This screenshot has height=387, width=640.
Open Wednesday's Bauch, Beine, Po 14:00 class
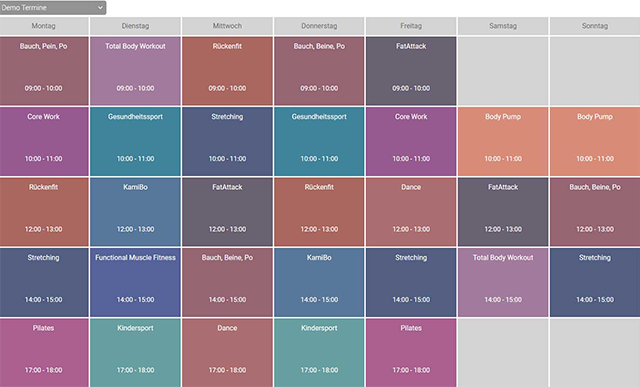(227, 282)
